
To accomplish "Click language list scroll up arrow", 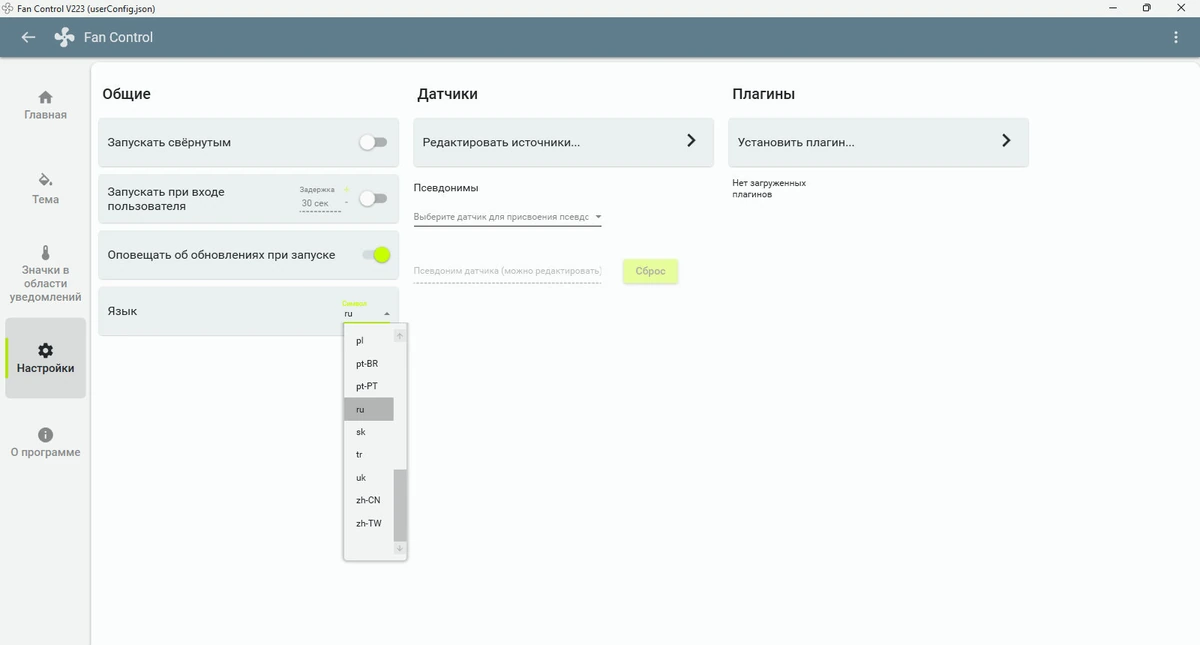I will (x=400, y=336).
